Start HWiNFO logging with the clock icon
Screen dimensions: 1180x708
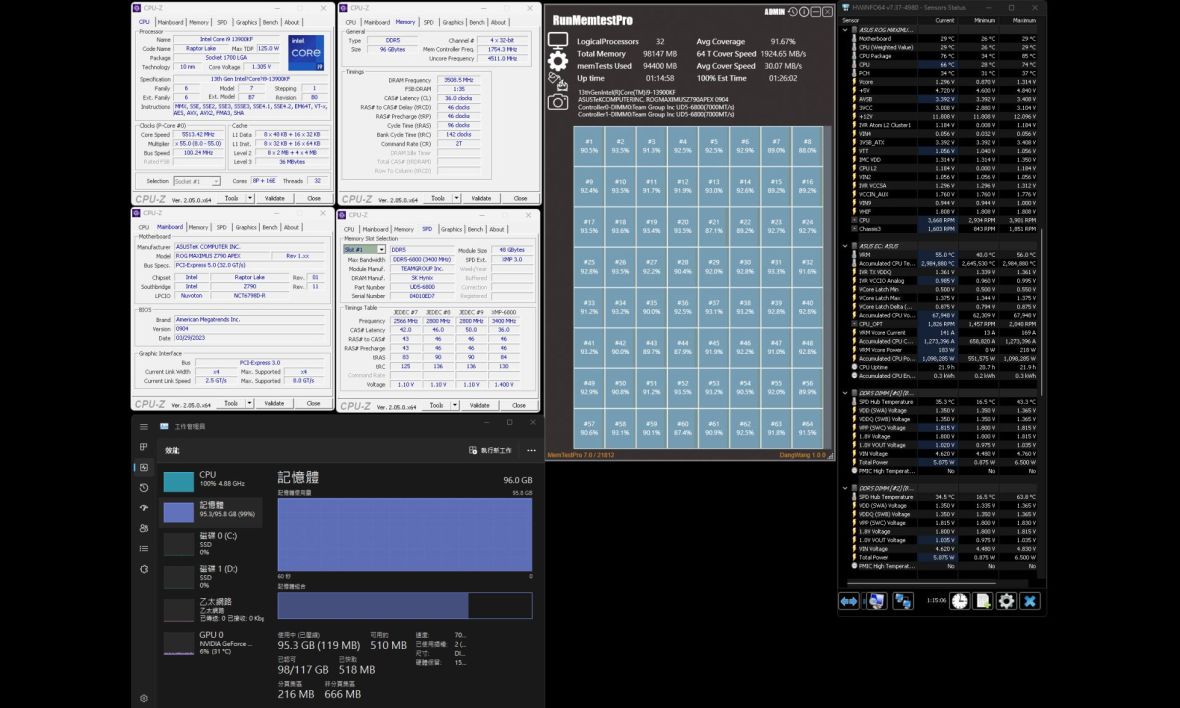(x=960, y=601)
